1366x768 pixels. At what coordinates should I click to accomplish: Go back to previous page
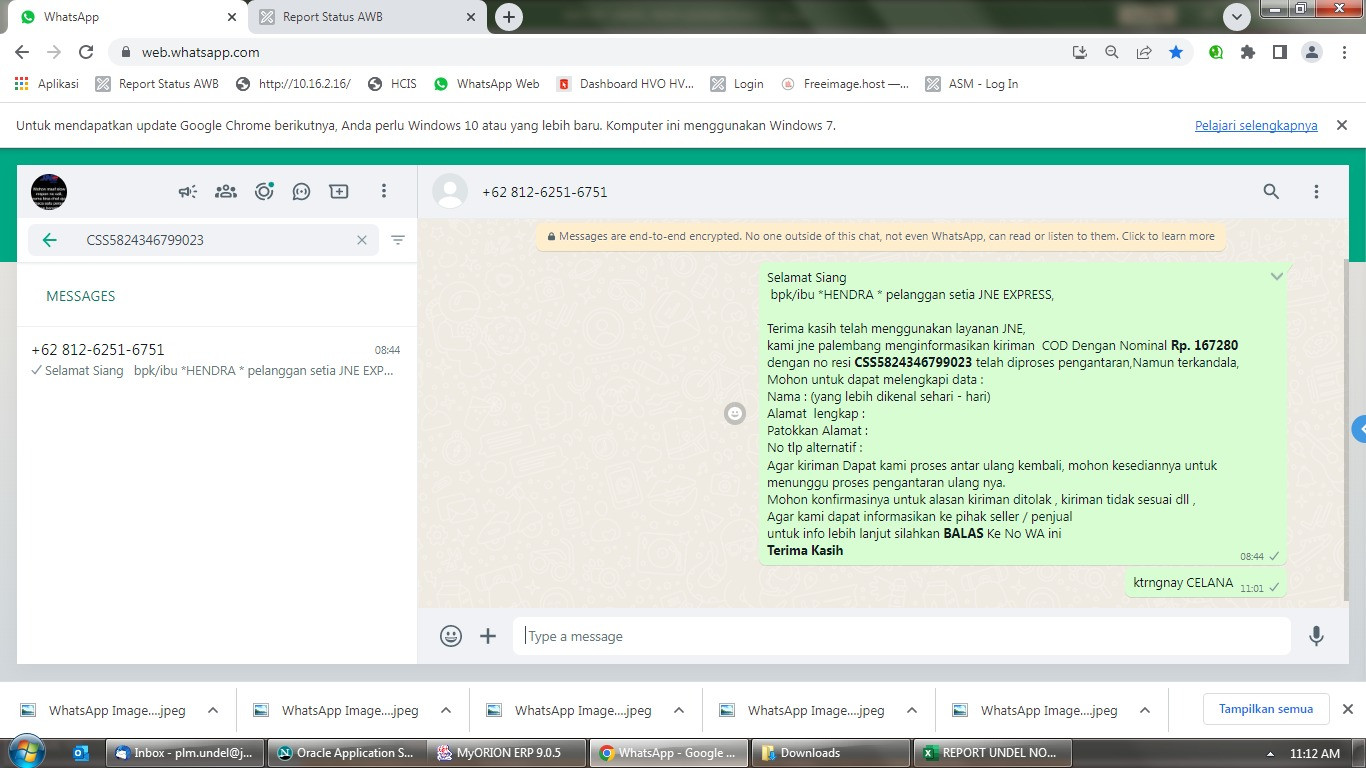pos(22,52)
